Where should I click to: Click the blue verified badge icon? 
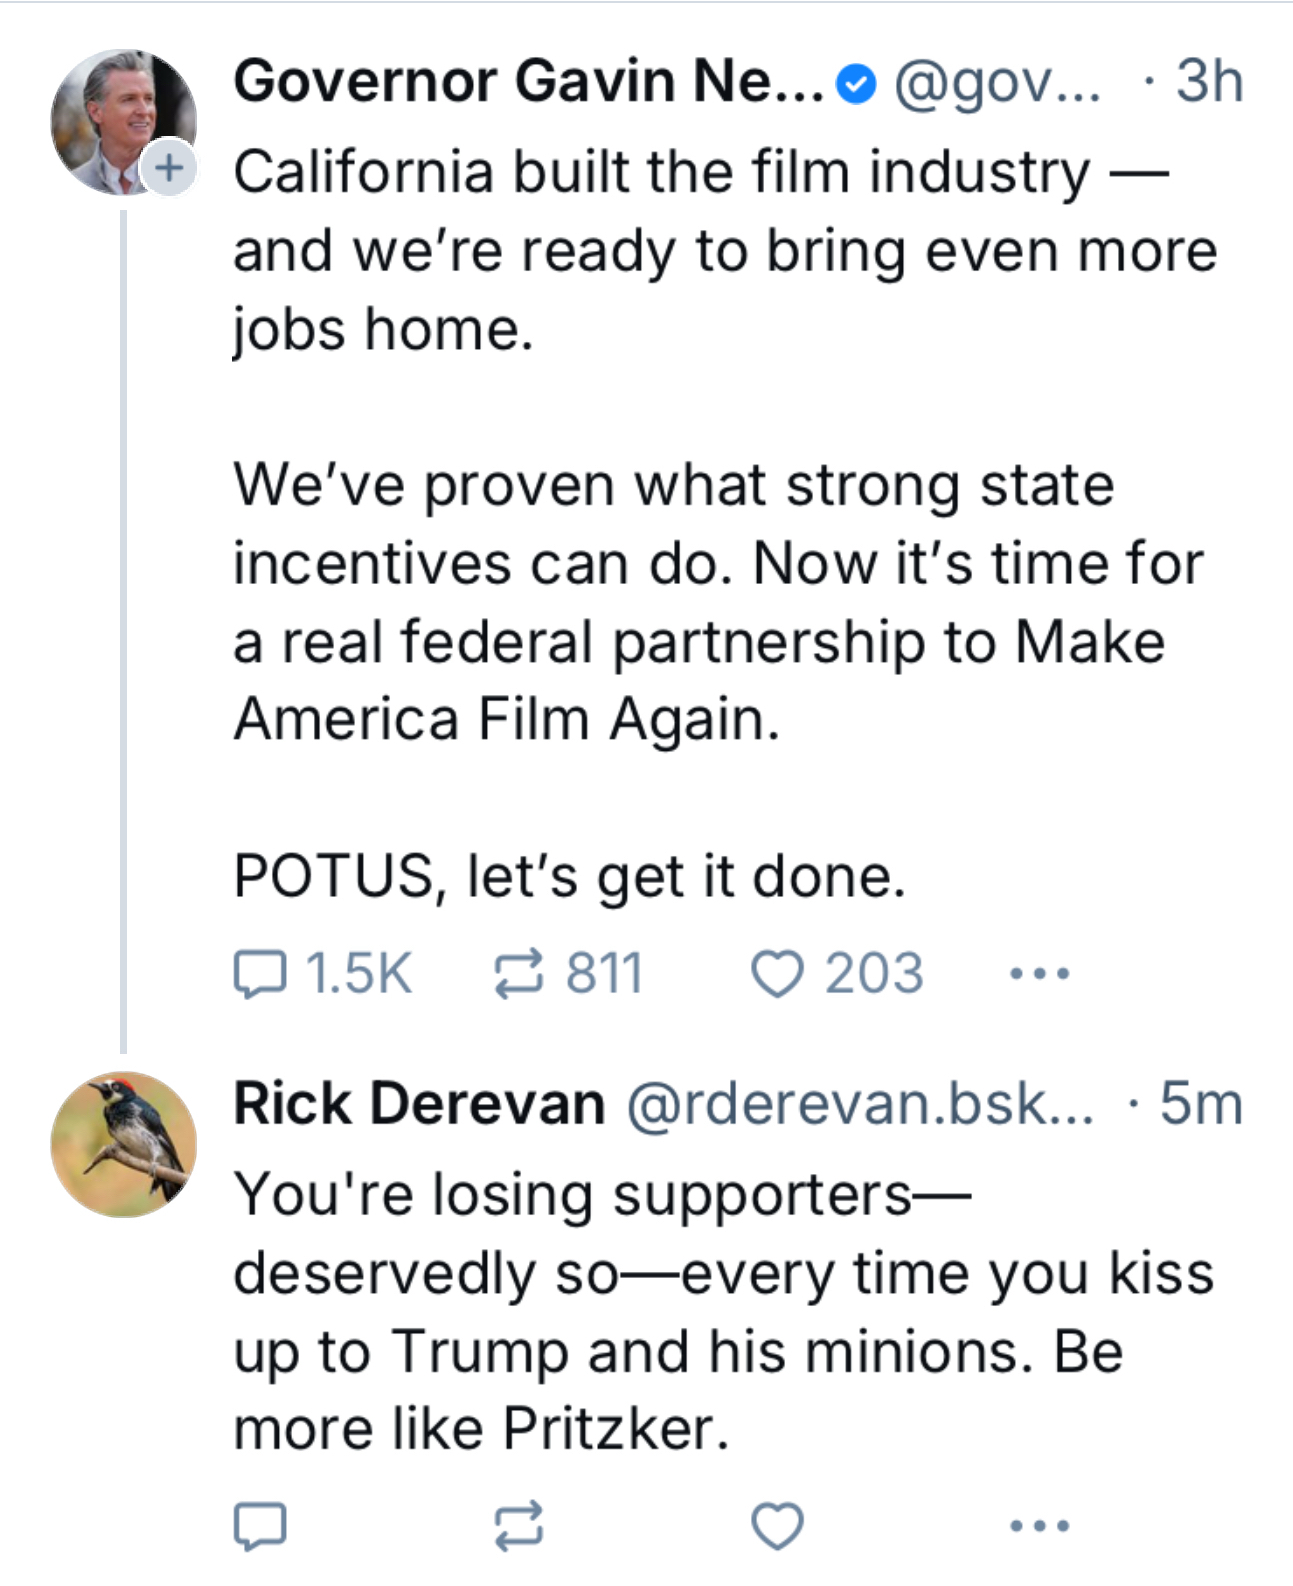point(856,84)
